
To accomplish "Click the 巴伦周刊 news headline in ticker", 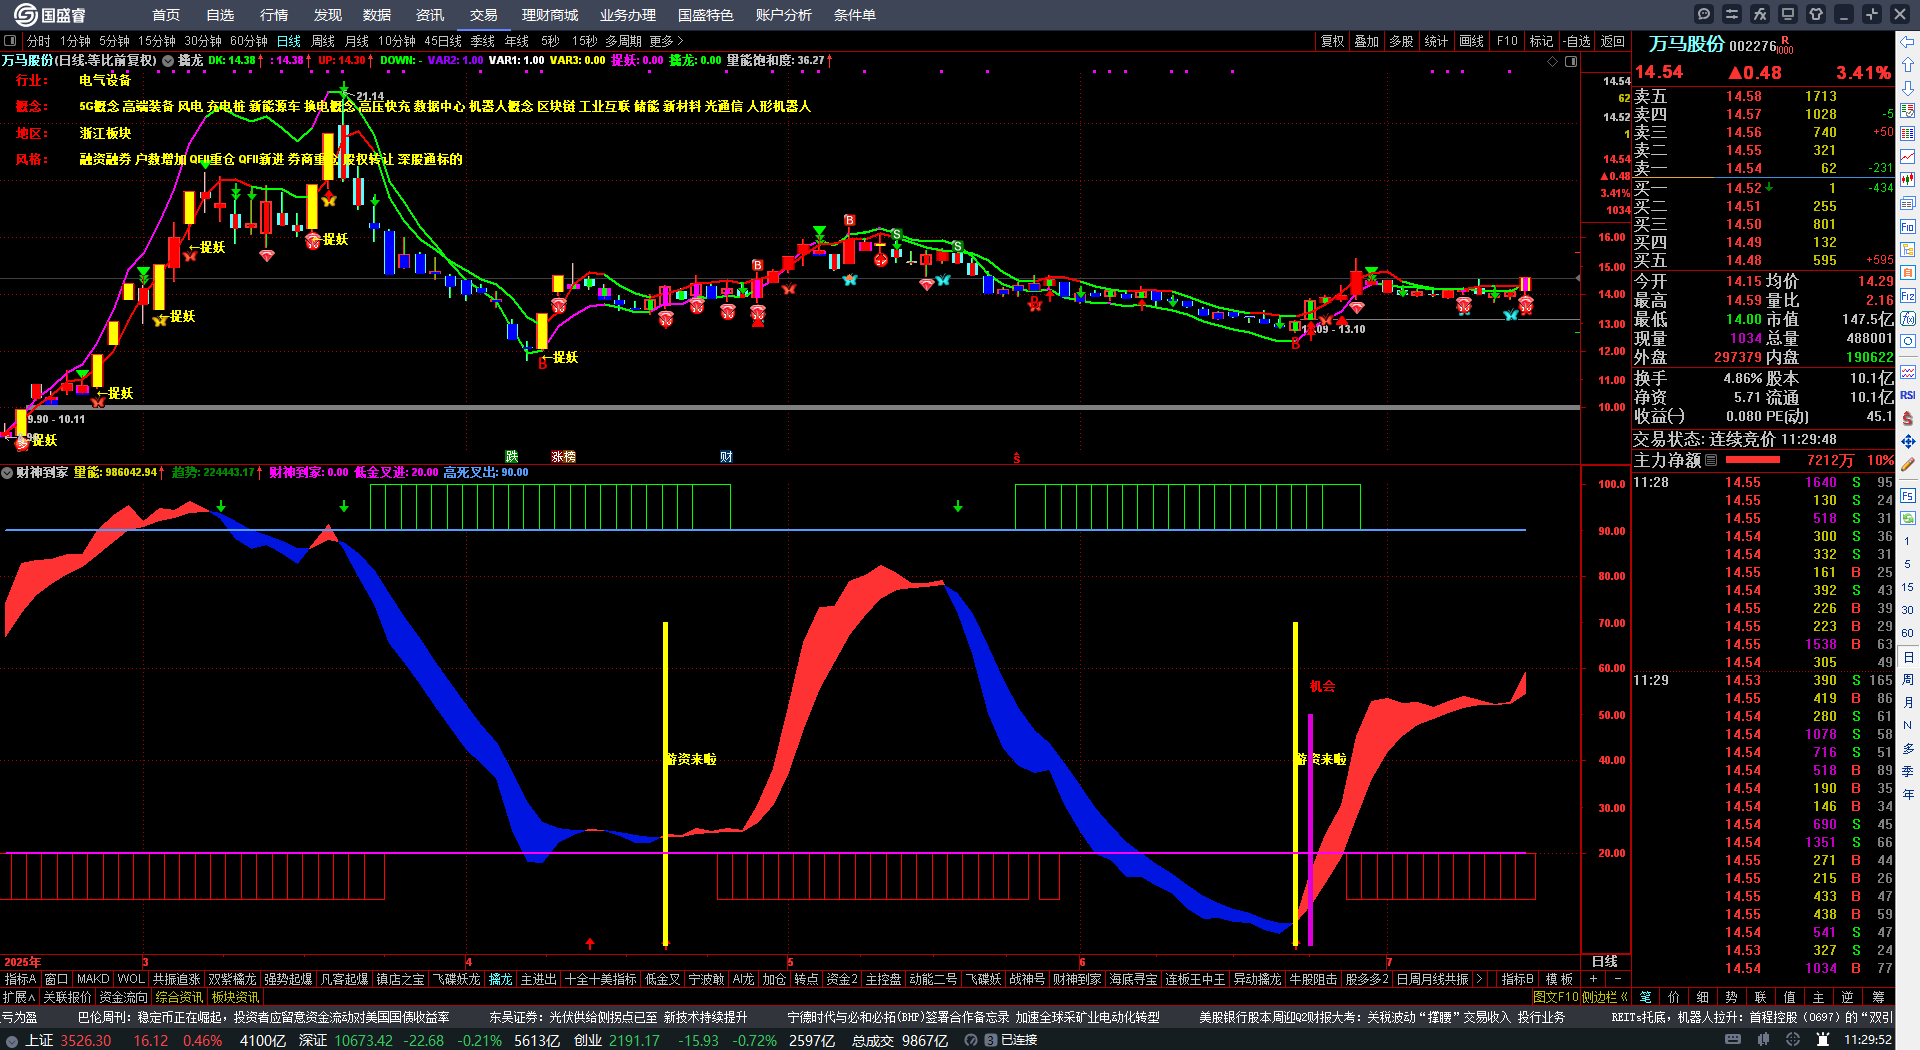I will tap(264, 1017).
